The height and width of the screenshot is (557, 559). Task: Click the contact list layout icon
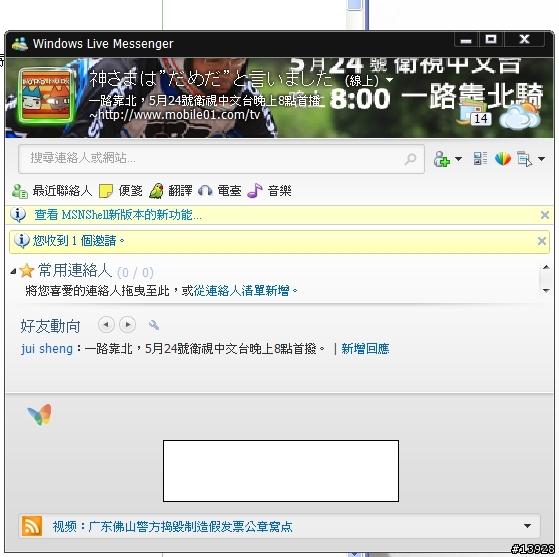tap(480, 159)
